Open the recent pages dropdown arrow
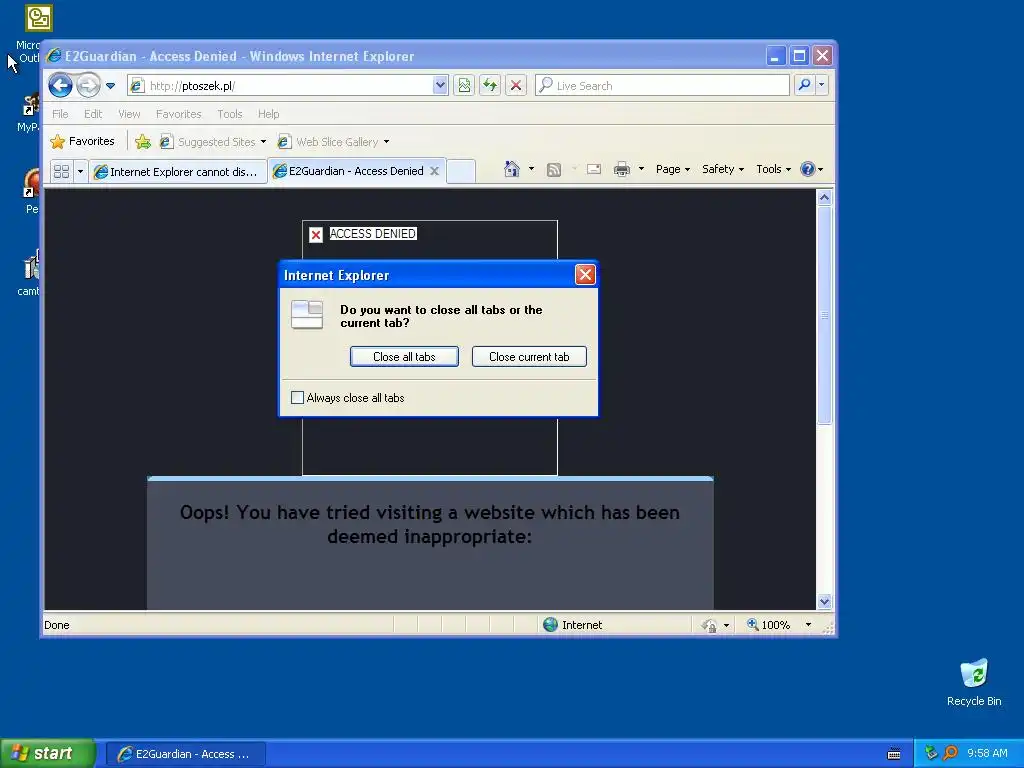This screenshot has height=768, width=1024. (110, 86)
